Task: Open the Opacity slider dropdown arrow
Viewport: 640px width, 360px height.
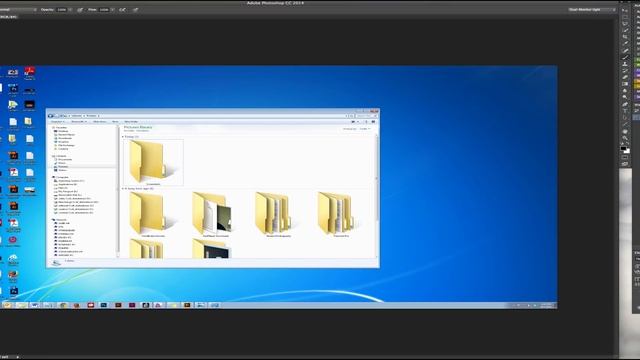Action: [70, 9]
